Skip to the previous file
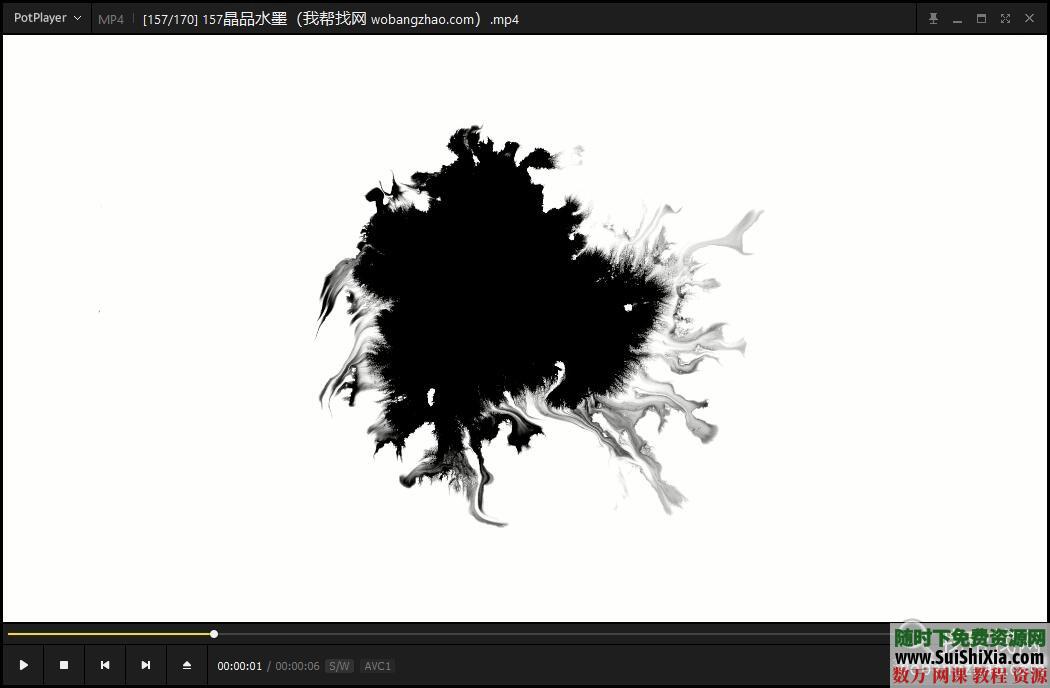Screen dimensions: 1050x688 point(105,665)
